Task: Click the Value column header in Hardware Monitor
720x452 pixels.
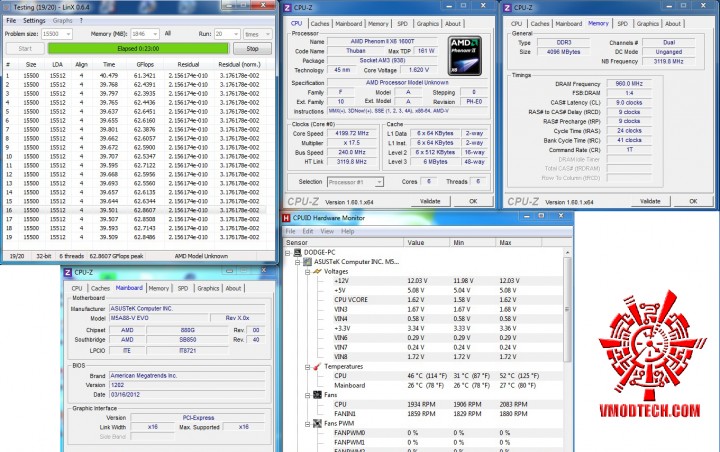Action: point(427,243)
